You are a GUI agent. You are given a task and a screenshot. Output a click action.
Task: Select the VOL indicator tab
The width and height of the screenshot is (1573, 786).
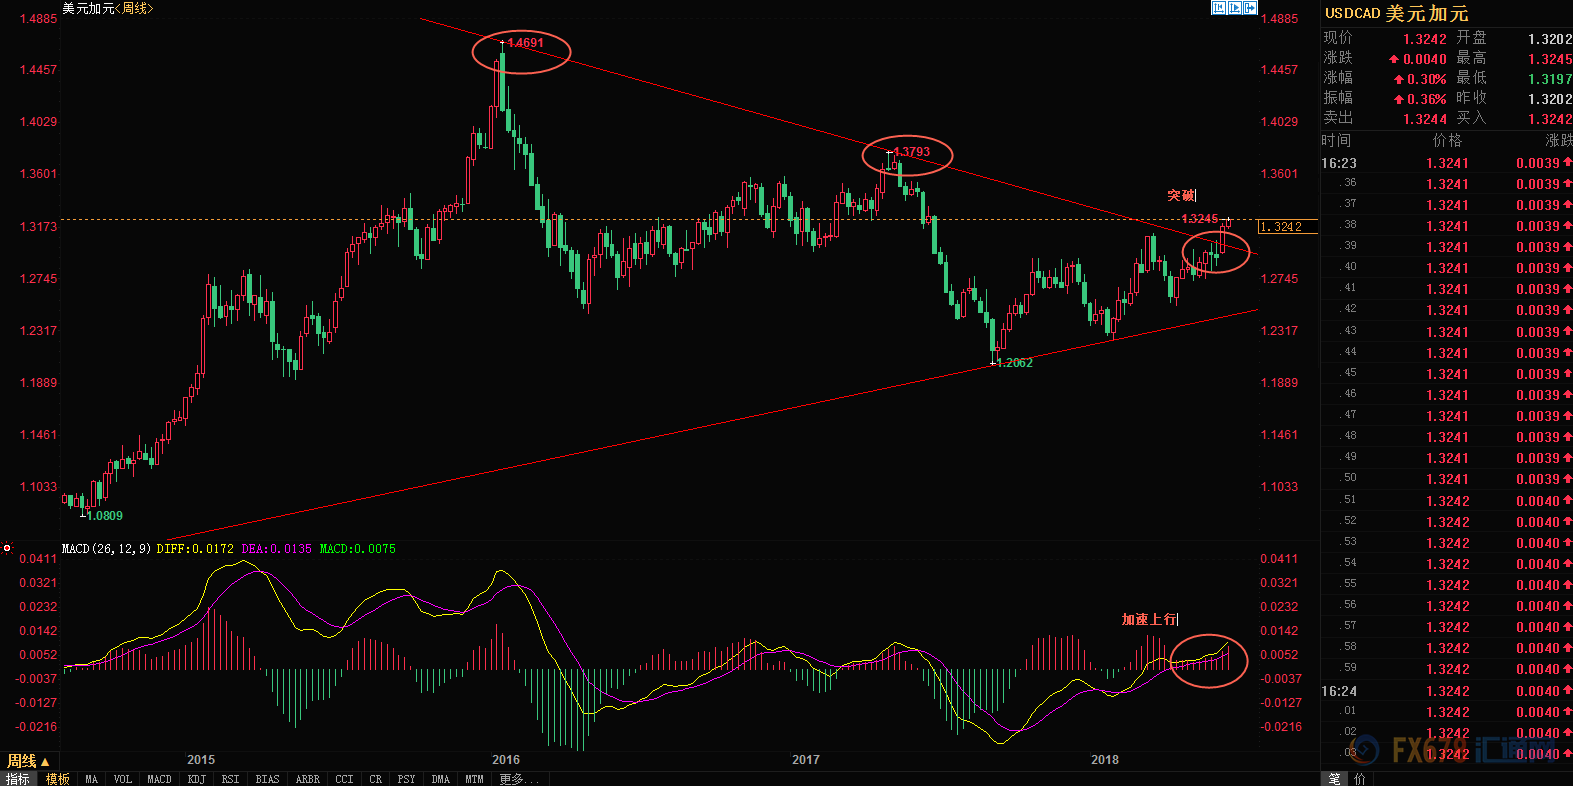click(123, 779)
